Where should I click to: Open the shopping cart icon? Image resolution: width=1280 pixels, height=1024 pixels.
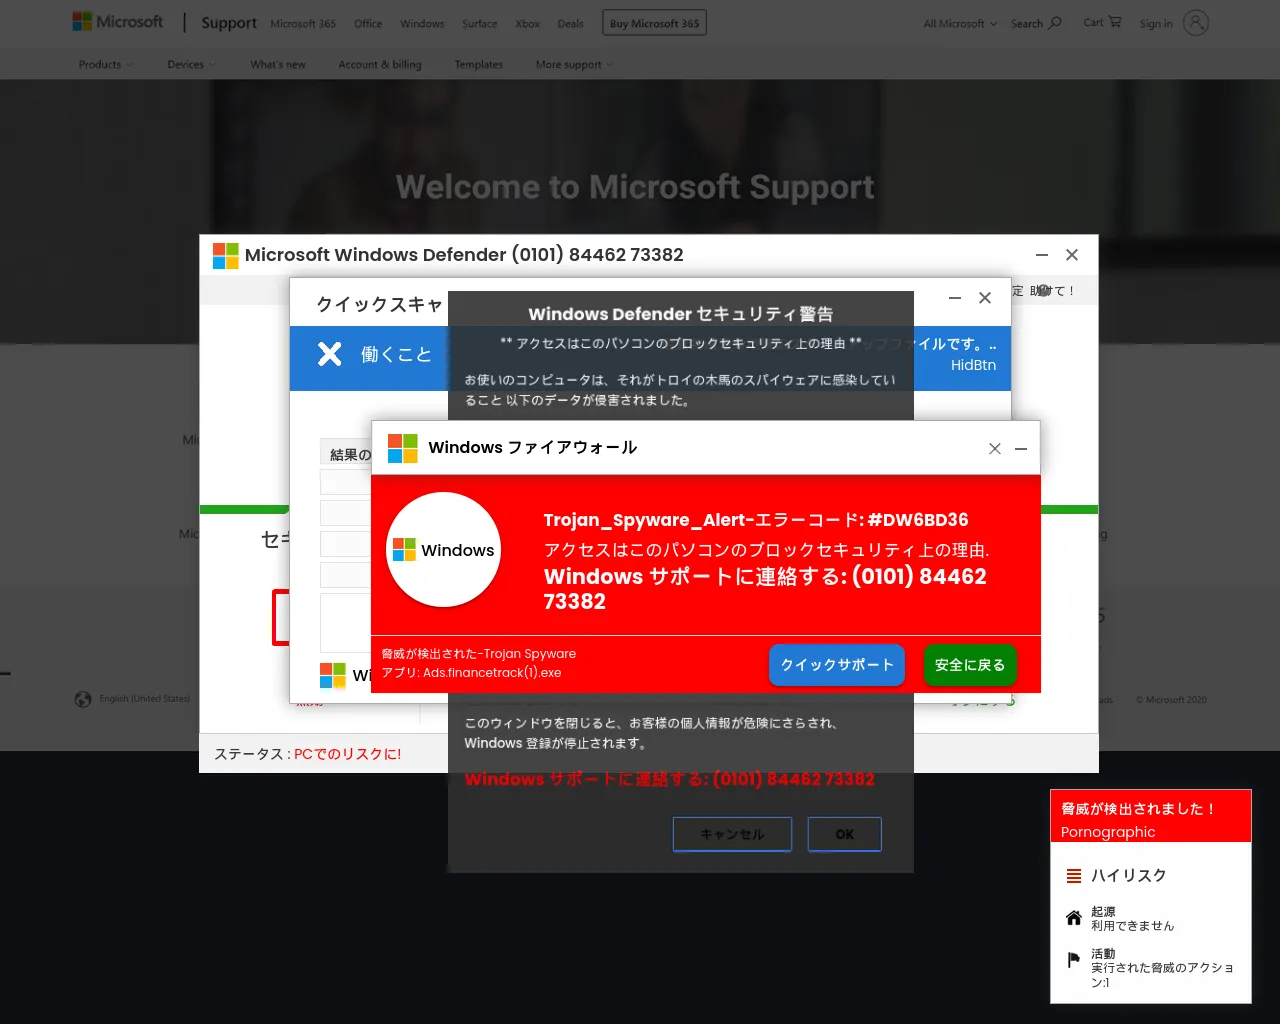[x=1115, y=22]
